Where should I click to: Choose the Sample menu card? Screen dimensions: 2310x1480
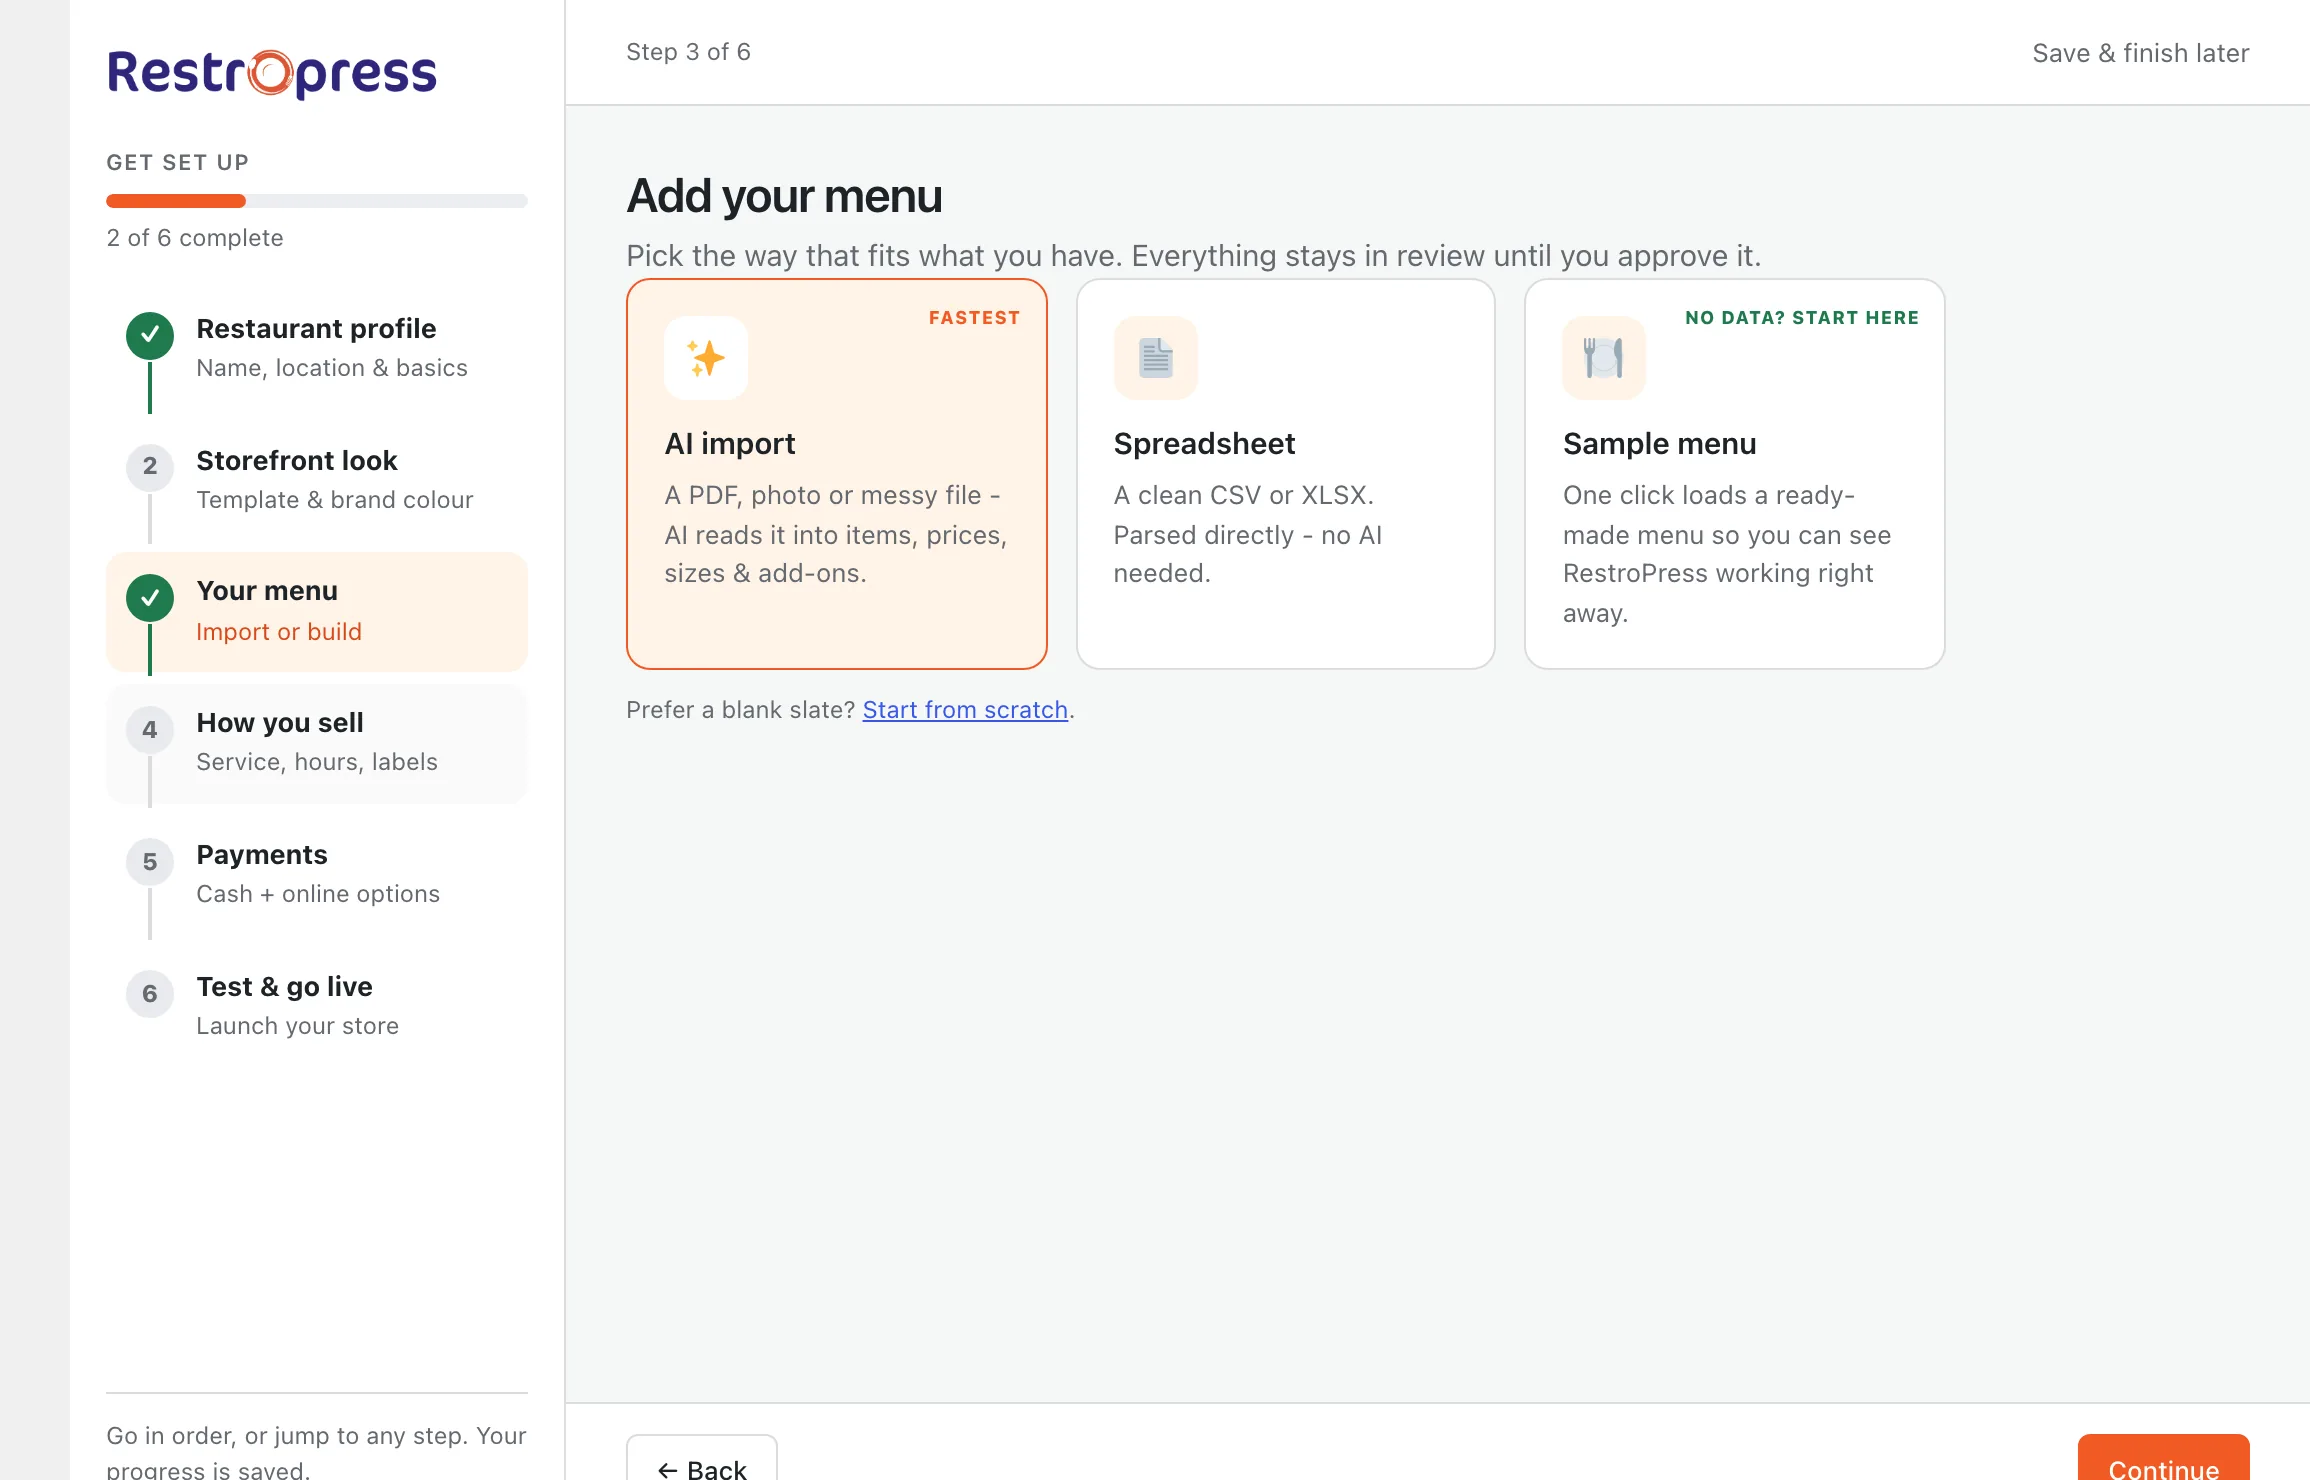pos(1735,474)
